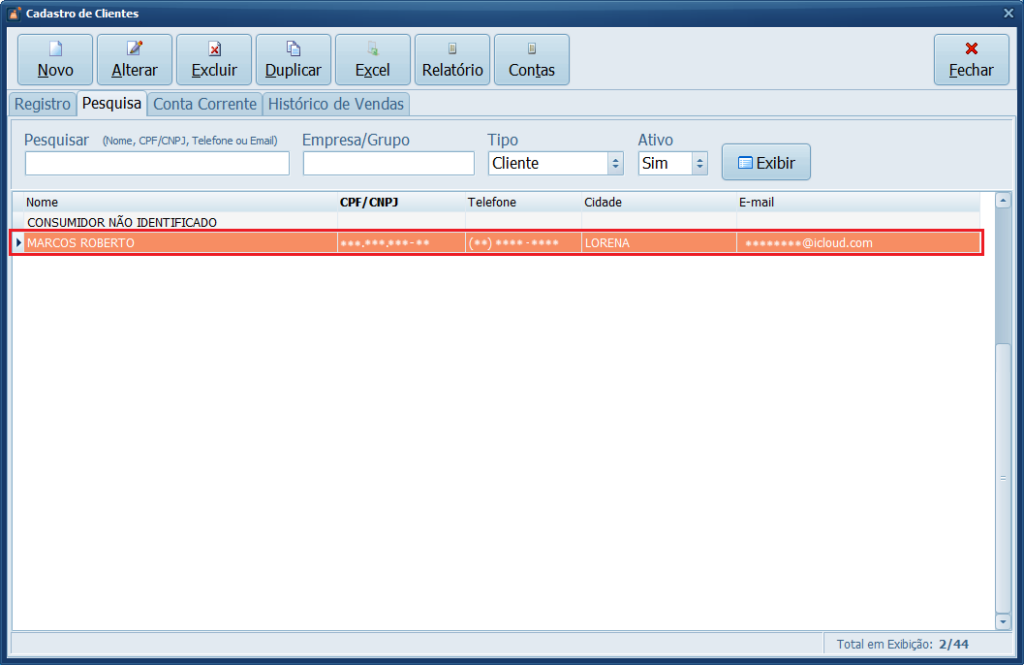Open the Contas accounts button
This screenshot has height=665, width=1024.
click(x=531, y=60)
